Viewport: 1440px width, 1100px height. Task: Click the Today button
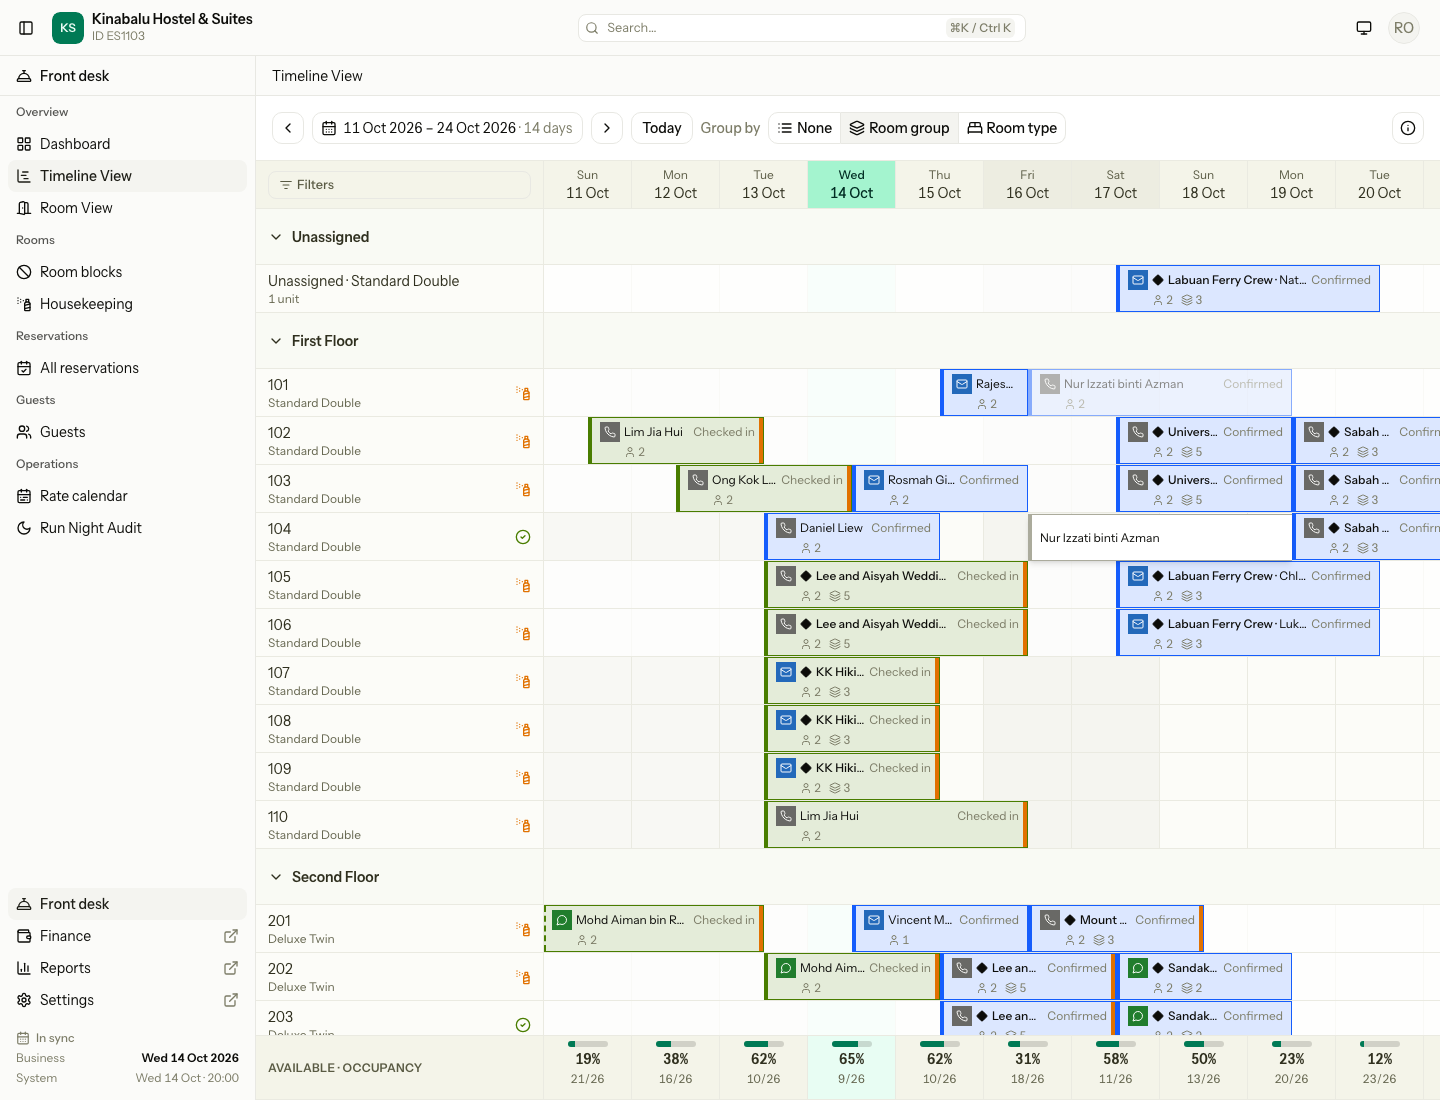click(662, 128)
